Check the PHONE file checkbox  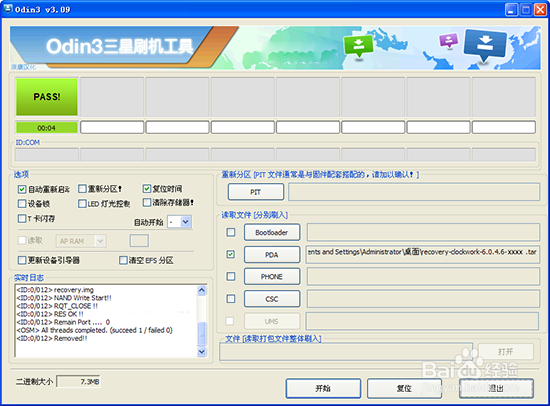231,277
